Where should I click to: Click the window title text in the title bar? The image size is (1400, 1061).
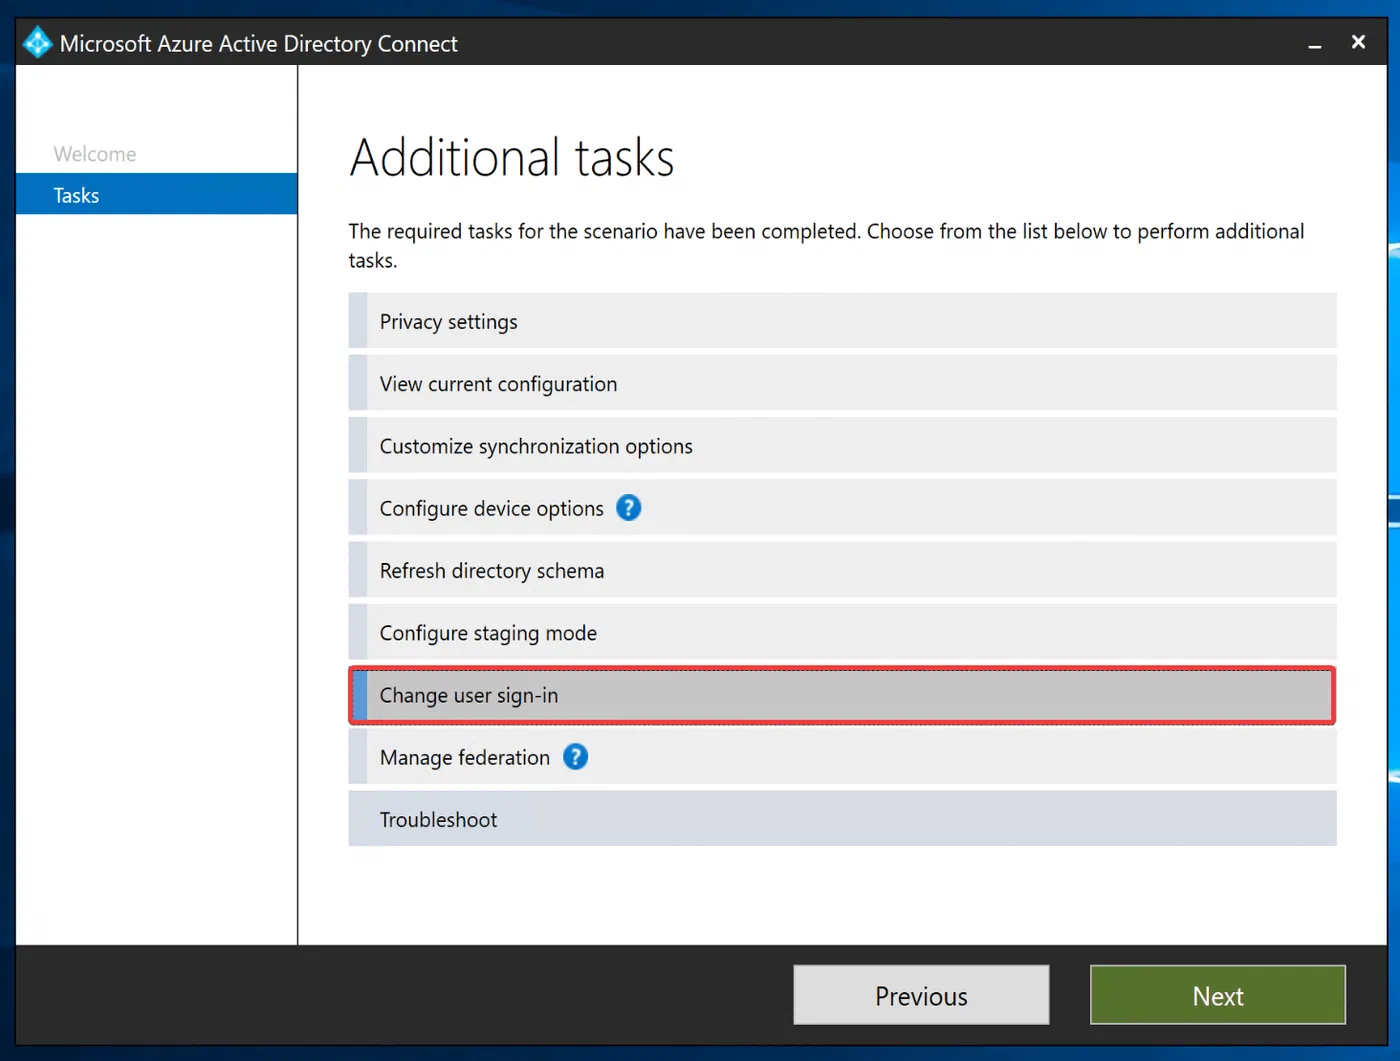(x=259, y=44)
